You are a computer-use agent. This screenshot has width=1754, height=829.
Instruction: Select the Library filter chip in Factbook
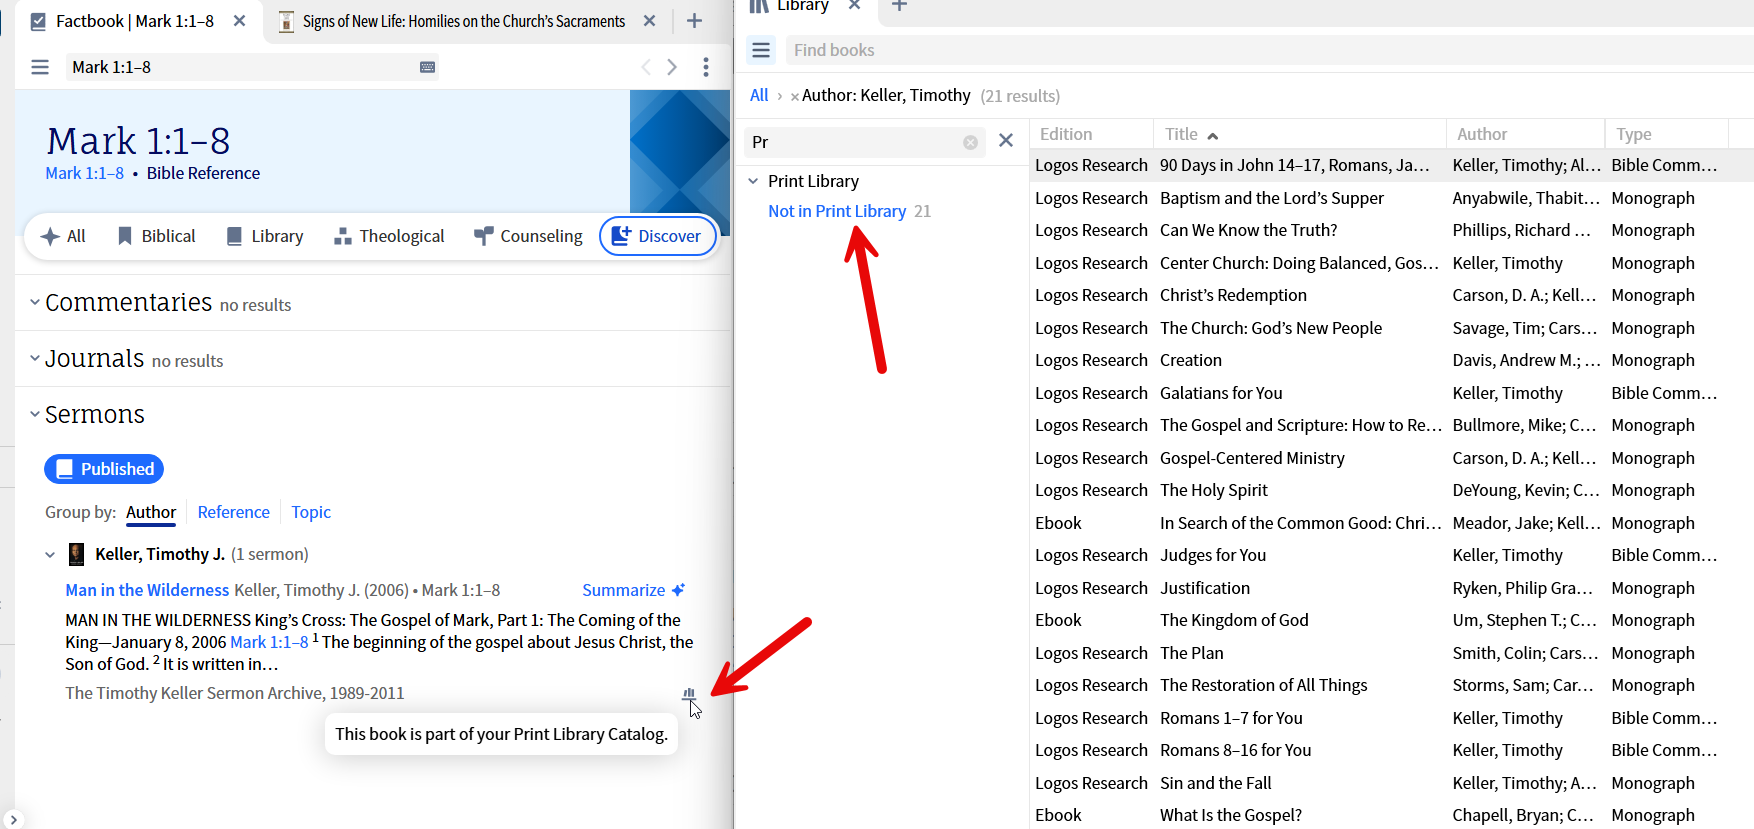265,236
